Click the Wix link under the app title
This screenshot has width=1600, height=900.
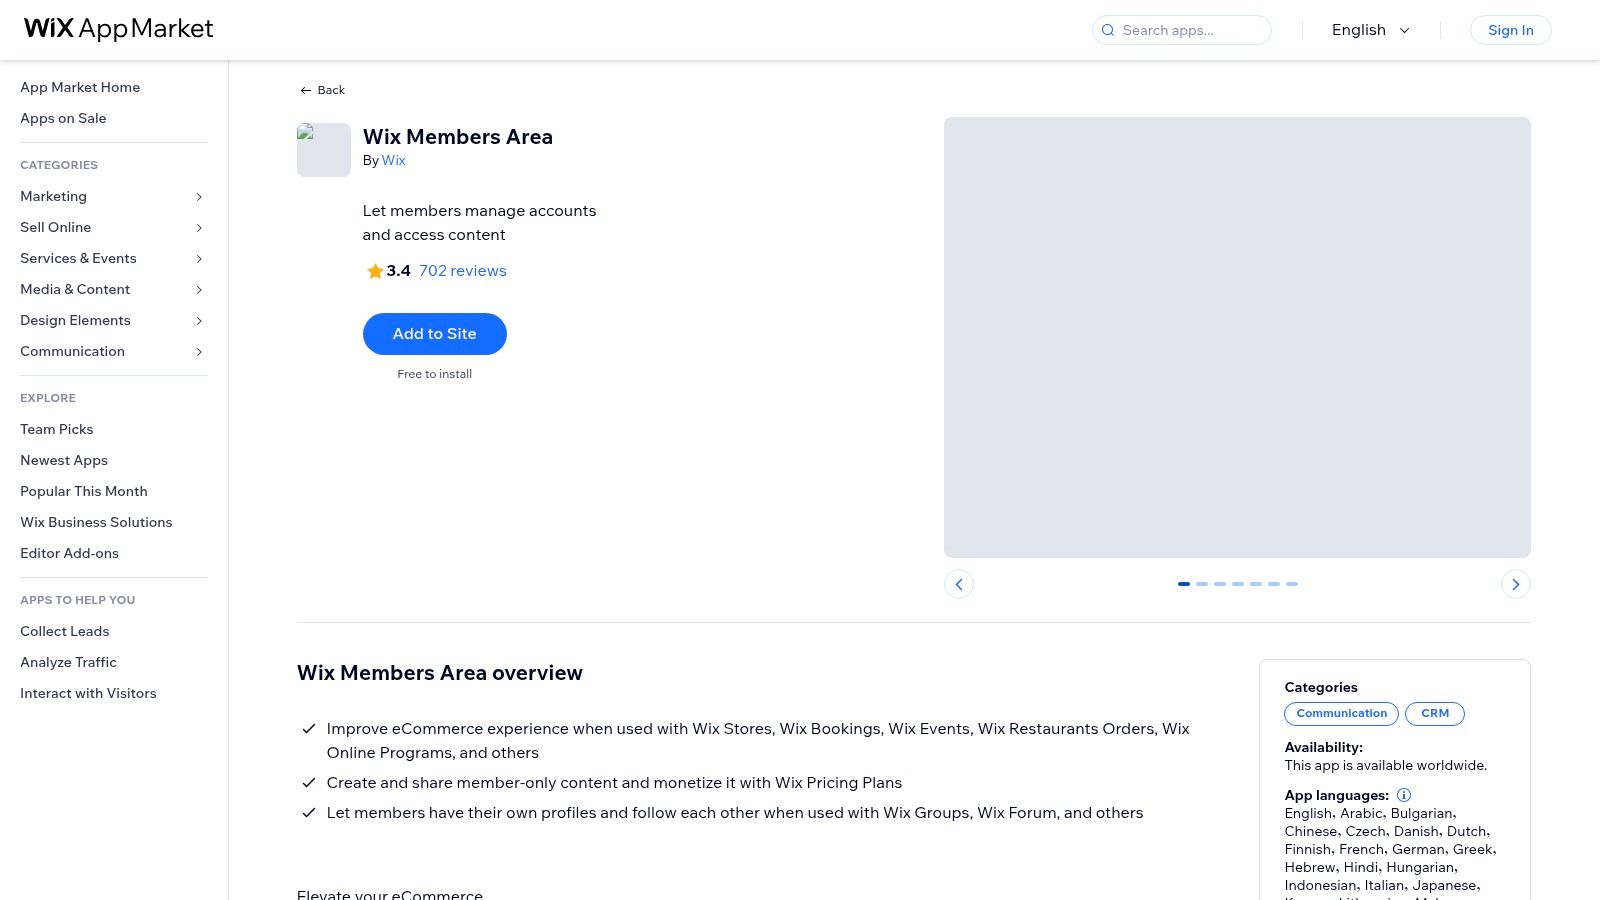(x=393, y=160)
